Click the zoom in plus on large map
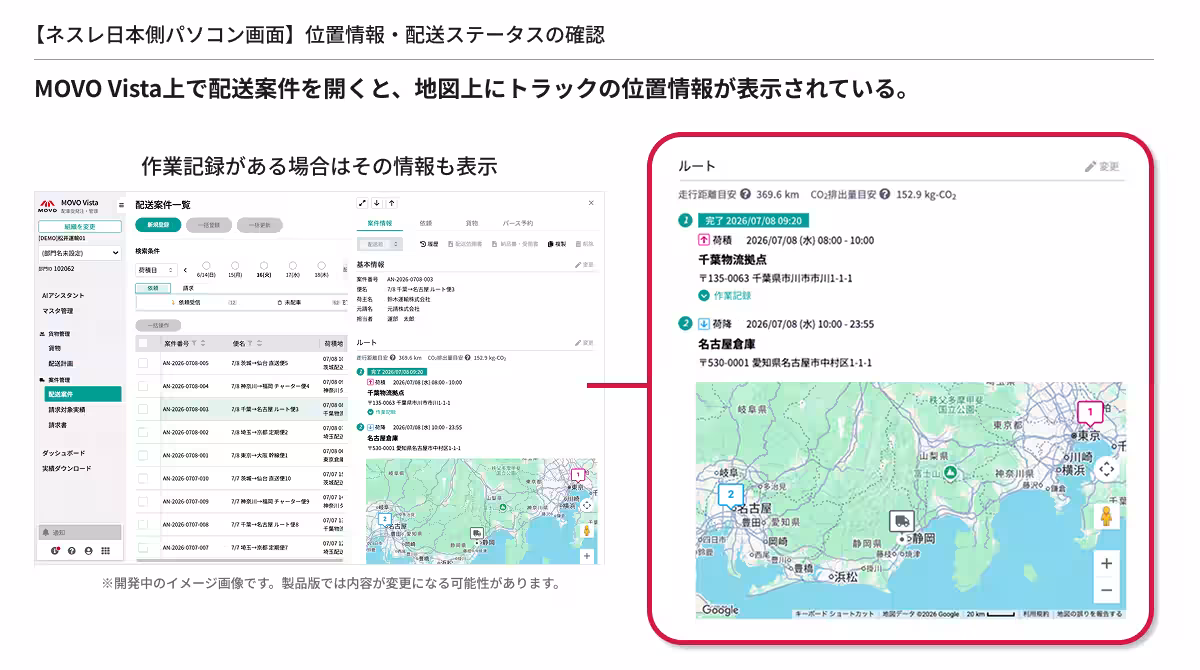The width and height of the screenshot is (1200, 670). point(1106,564)
